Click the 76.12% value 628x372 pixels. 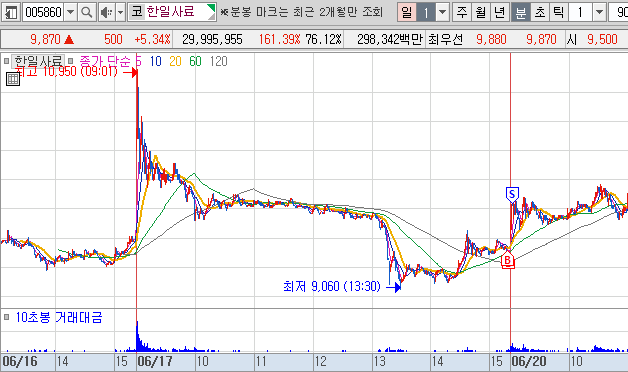pos(323,39)
